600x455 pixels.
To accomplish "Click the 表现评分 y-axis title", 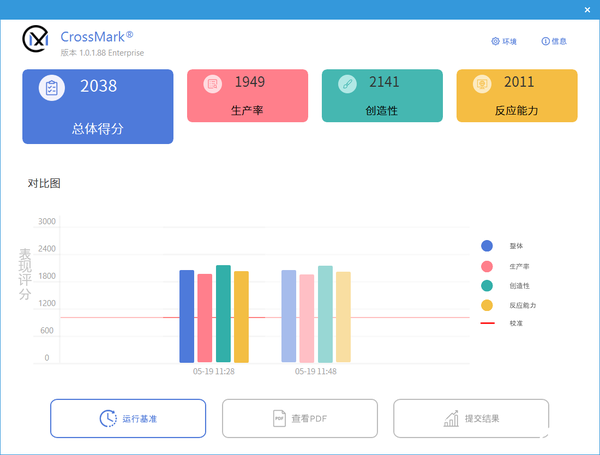I will pos(25,274).
